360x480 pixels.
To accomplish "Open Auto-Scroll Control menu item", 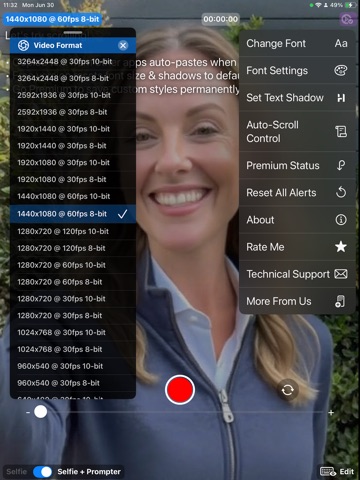I will click(x=297, y=132).
